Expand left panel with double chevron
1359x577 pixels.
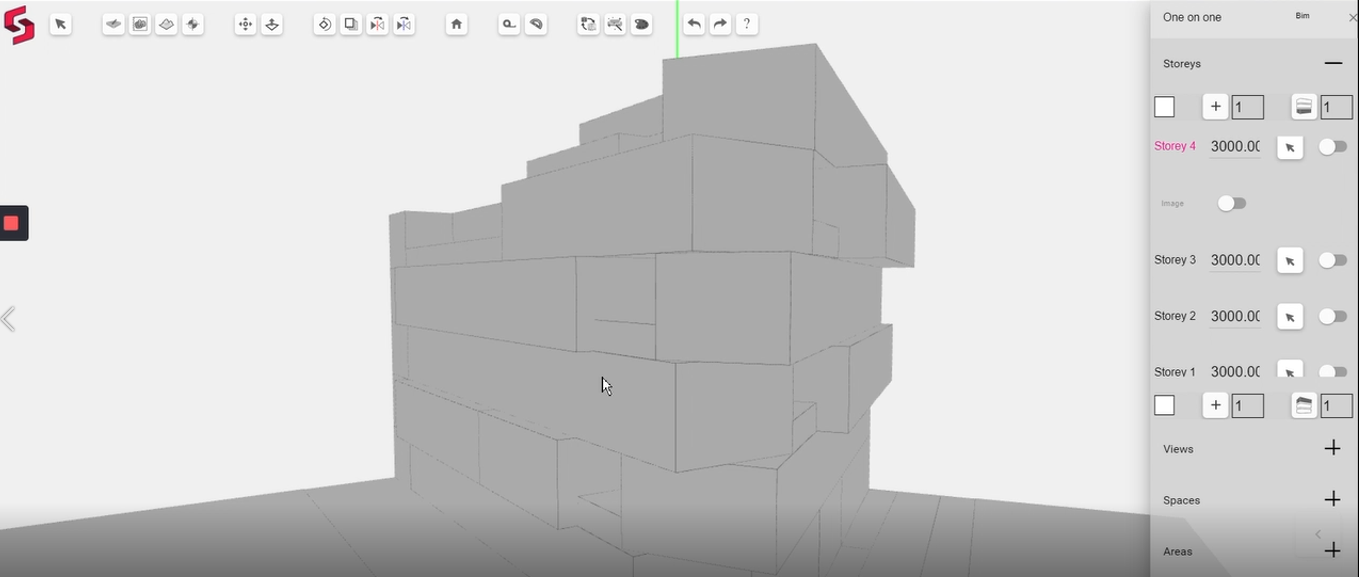coord(8,319)
